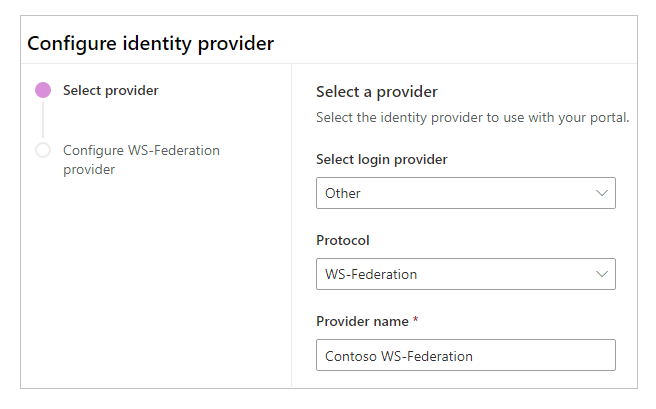Click the Provider name field label
Image resolution: width=656 pixels, height=409 pixels.
[x=361, y=321]
